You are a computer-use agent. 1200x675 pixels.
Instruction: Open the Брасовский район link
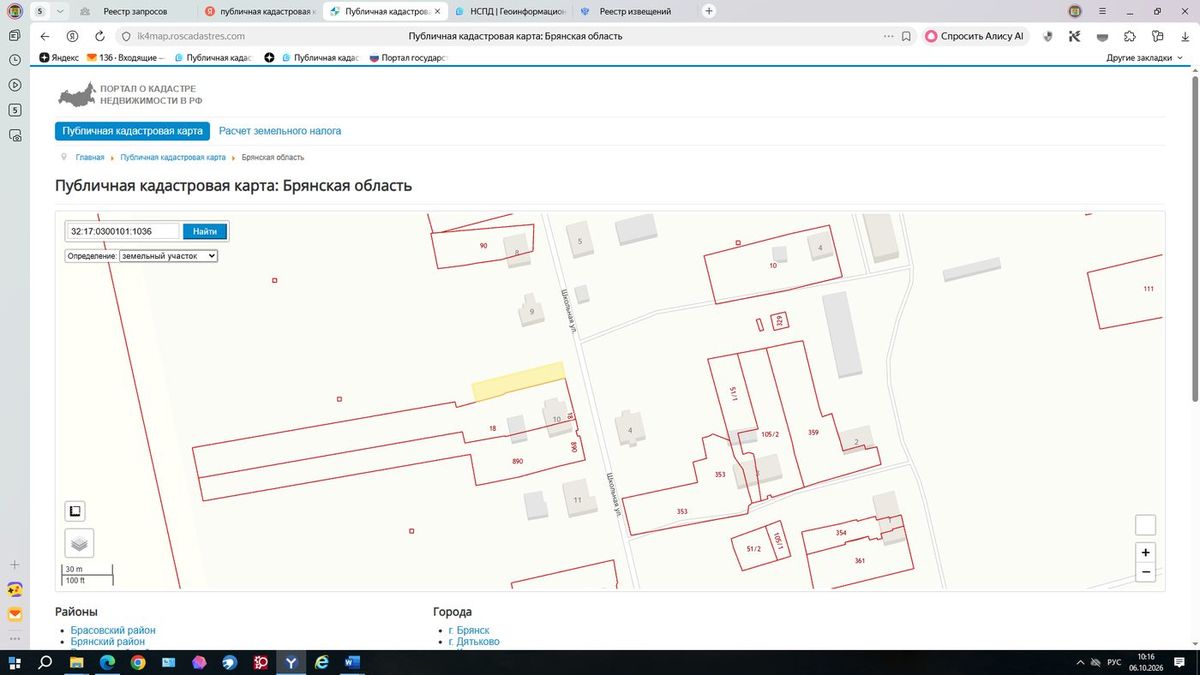[113, 630]
